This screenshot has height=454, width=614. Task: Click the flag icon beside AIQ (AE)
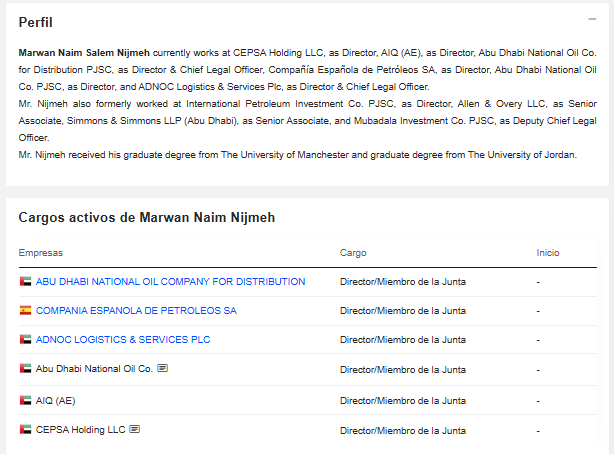[25, 400]
